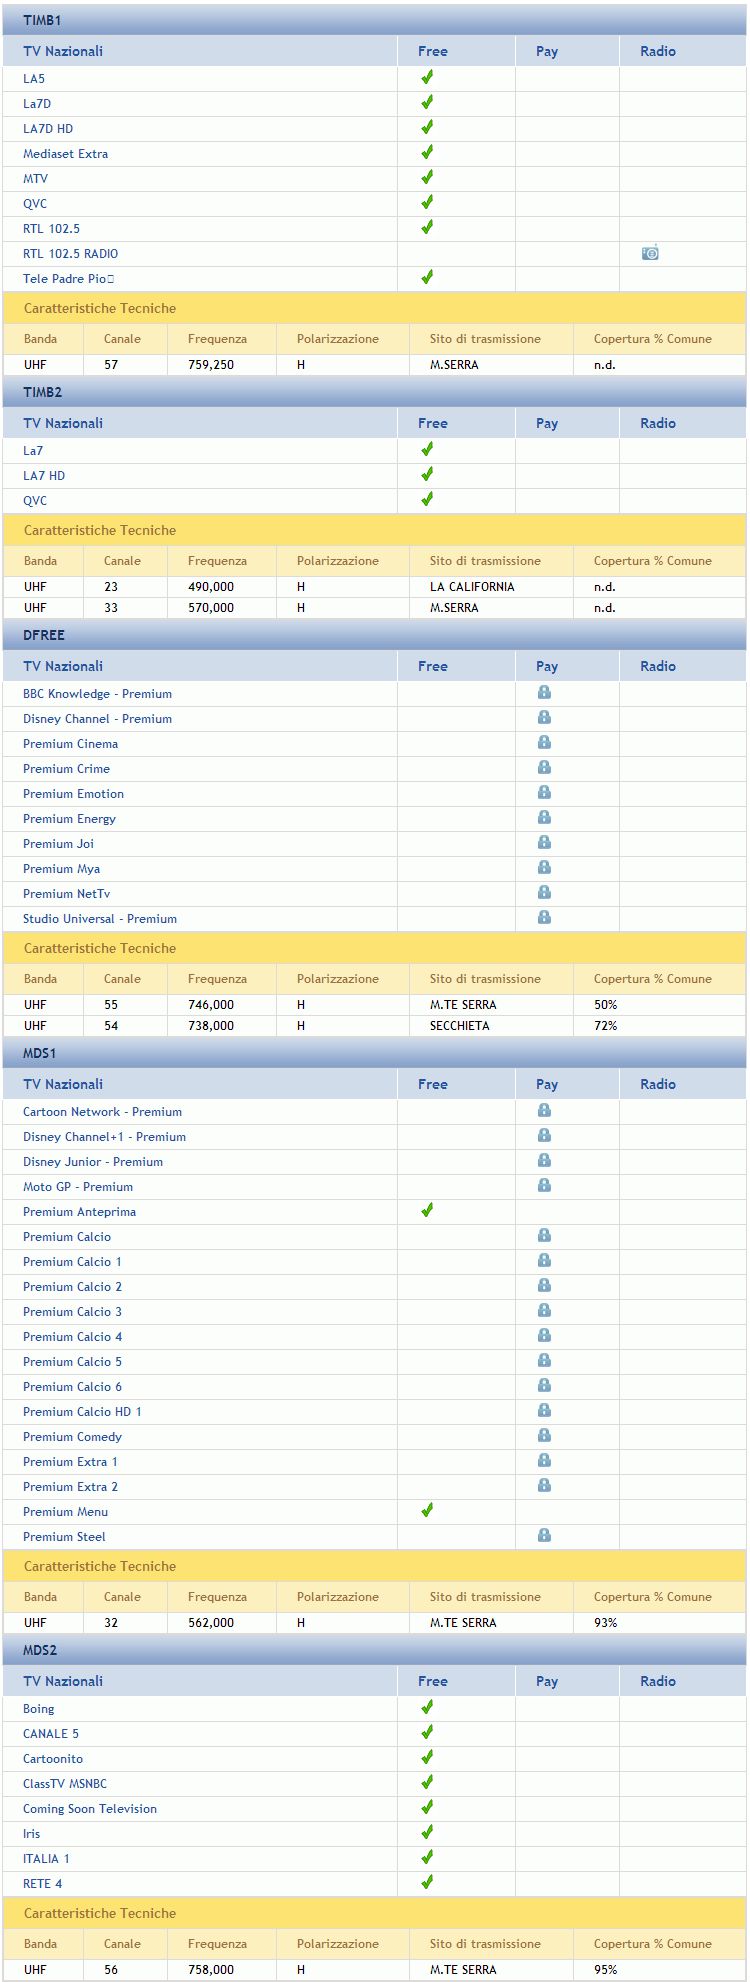The height and width of the screenshot is (1982, 750).
Task: Open the Disney Channel+1 - Premium link
Action: point(104,1137)
